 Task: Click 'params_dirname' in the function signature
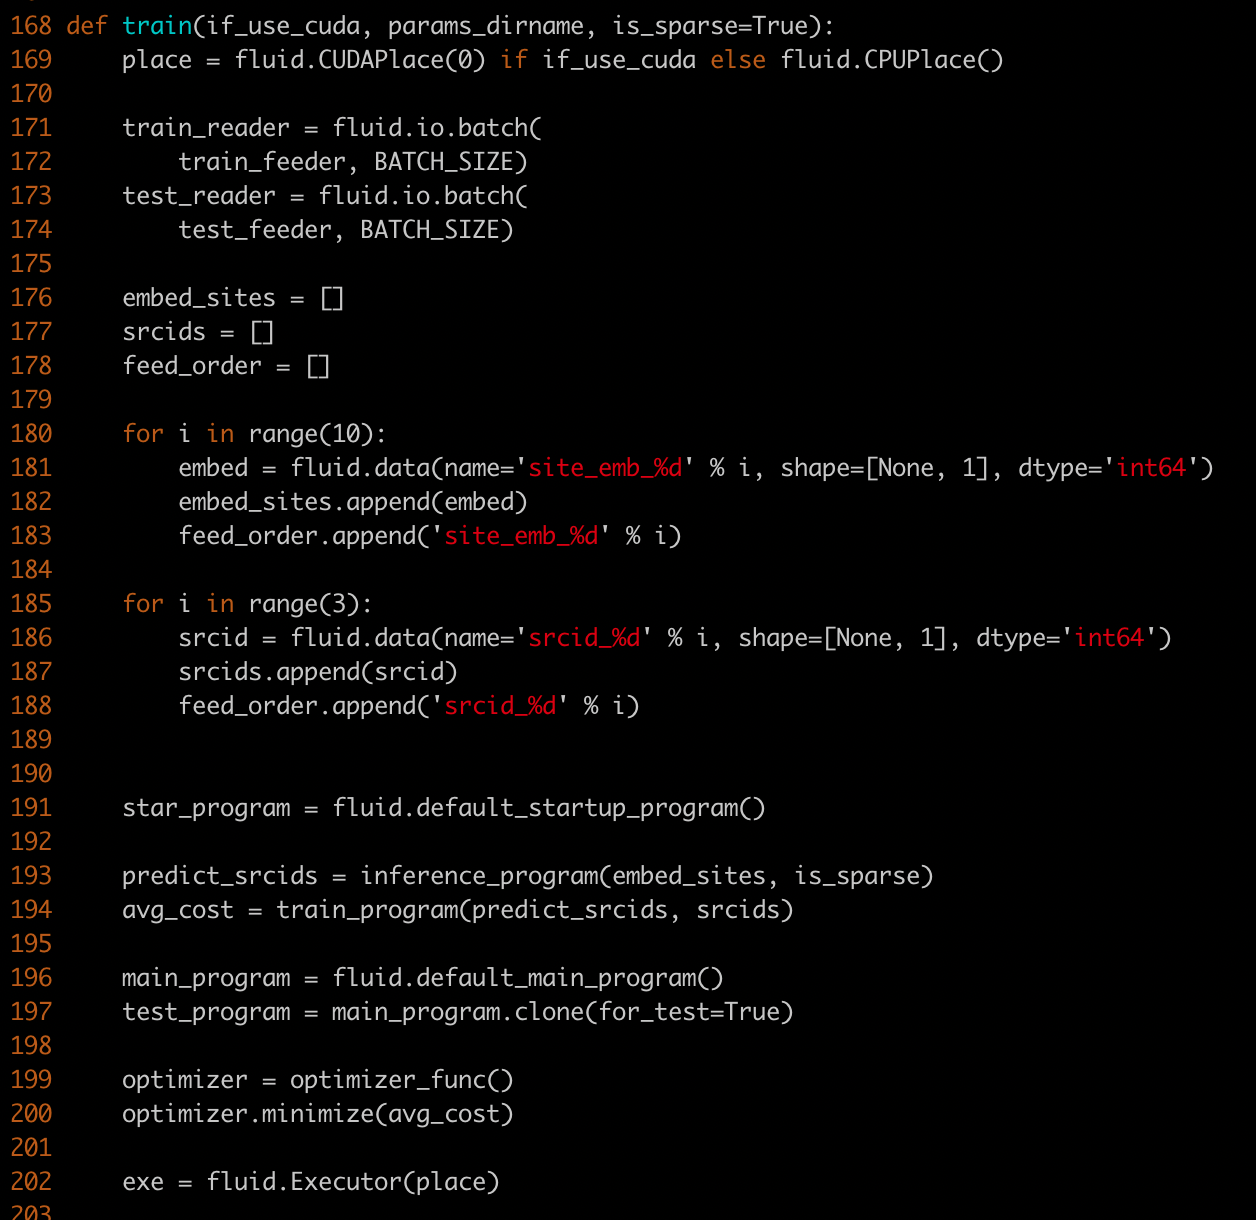tap(486, 25)
